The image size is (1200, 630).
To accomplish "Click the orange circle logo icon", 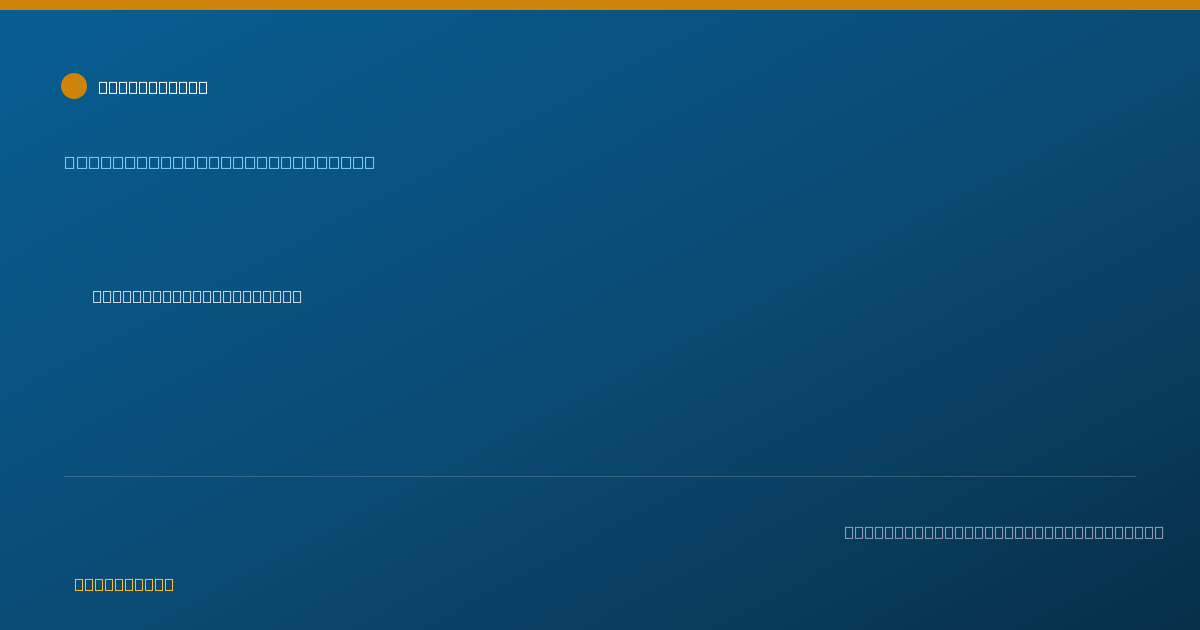I will click(74, 86).
